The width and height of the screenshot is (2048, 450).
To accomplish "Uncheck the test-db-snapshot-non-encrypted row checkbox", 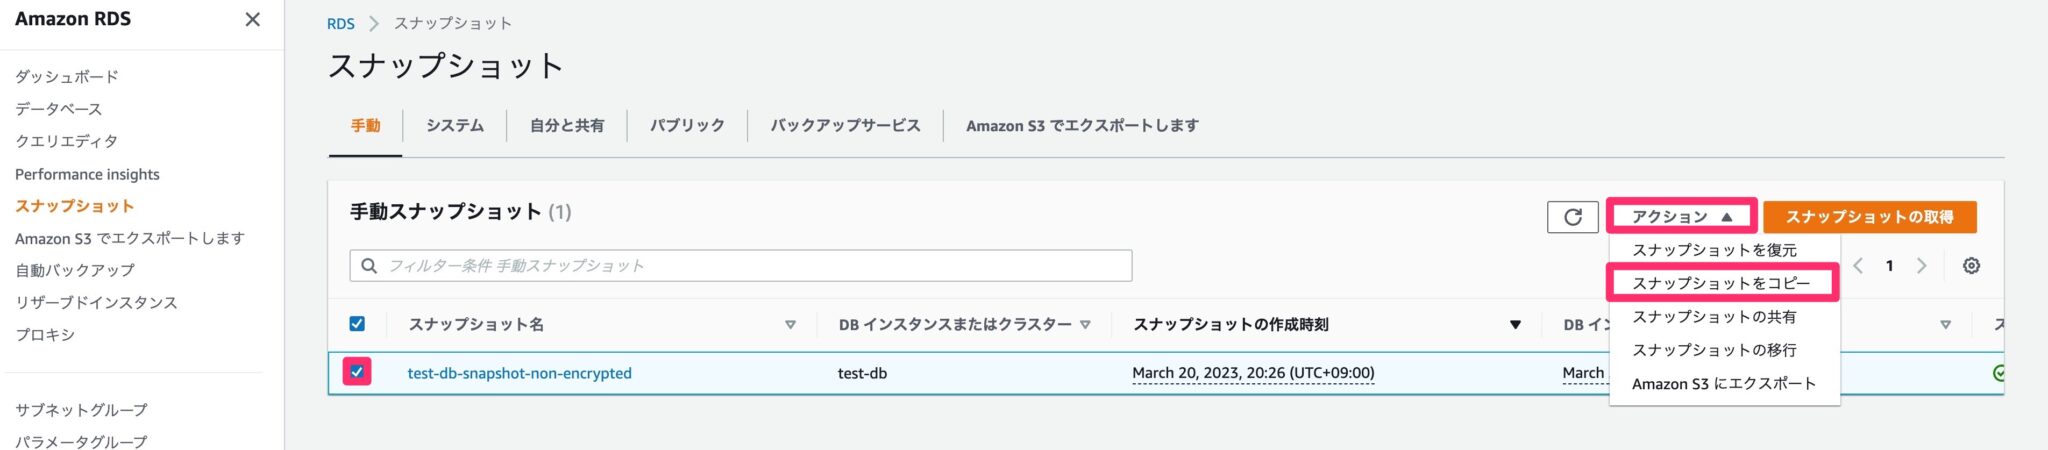I will tap(357, 372).
